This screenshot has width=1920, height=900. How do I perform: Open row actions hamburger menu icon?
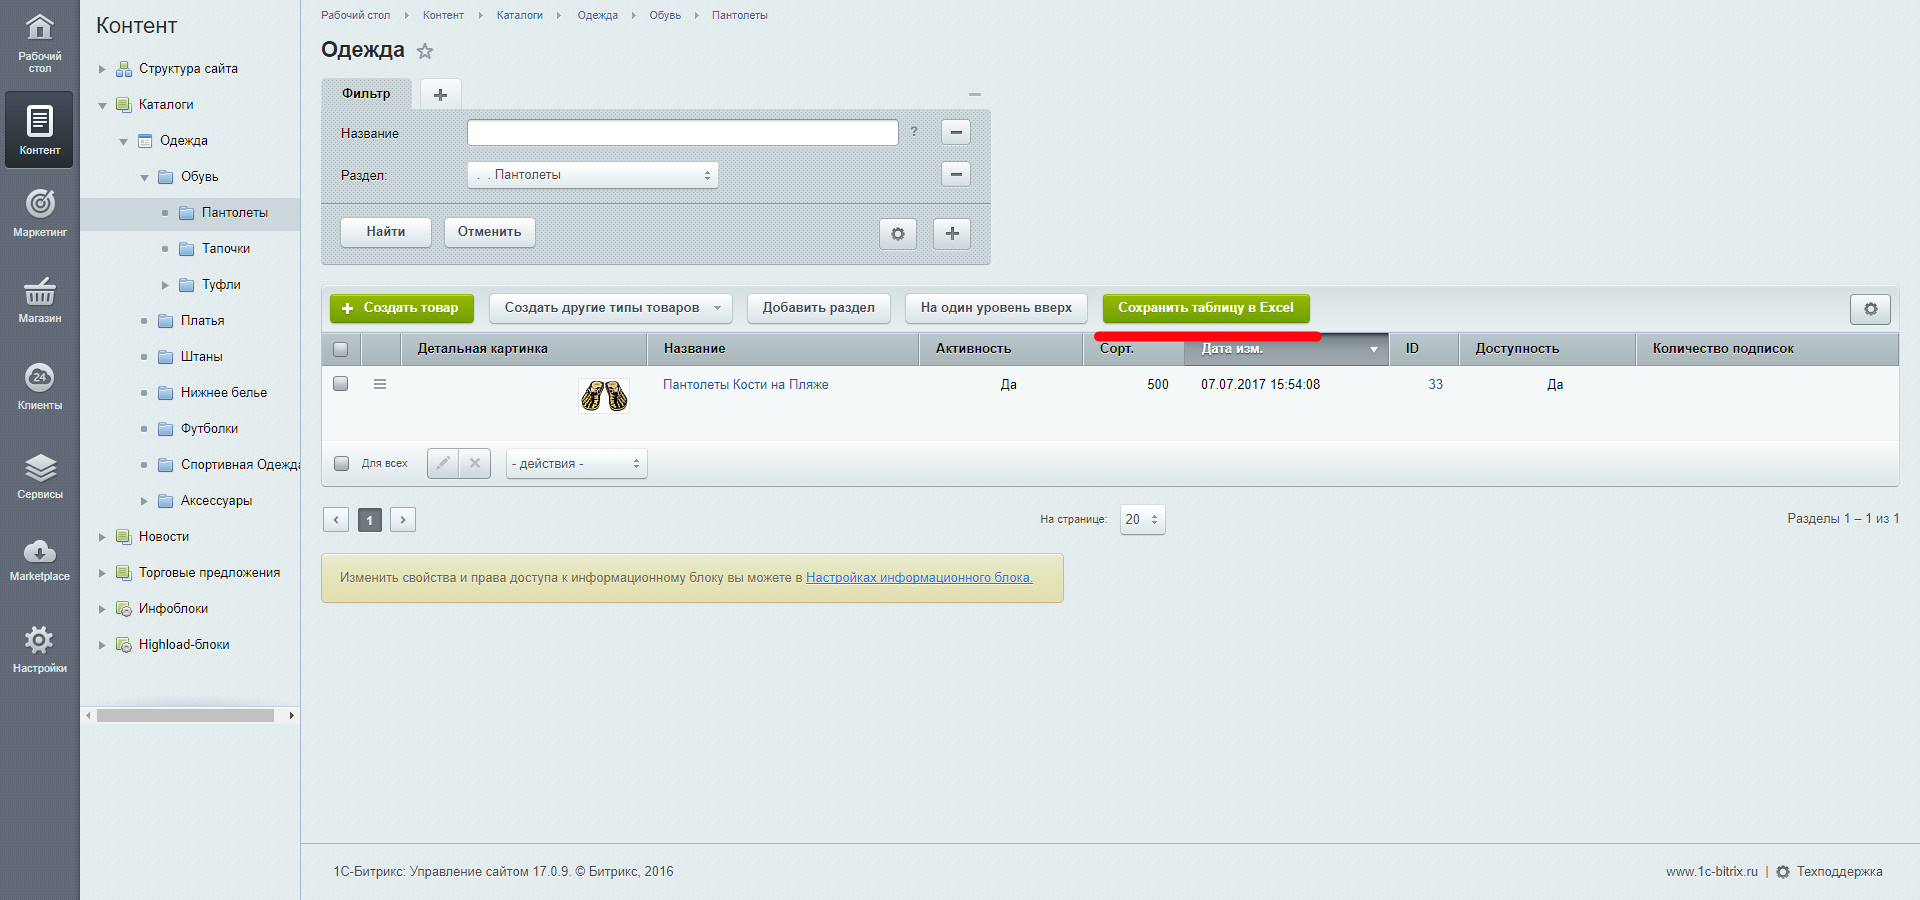pos(380,384)
